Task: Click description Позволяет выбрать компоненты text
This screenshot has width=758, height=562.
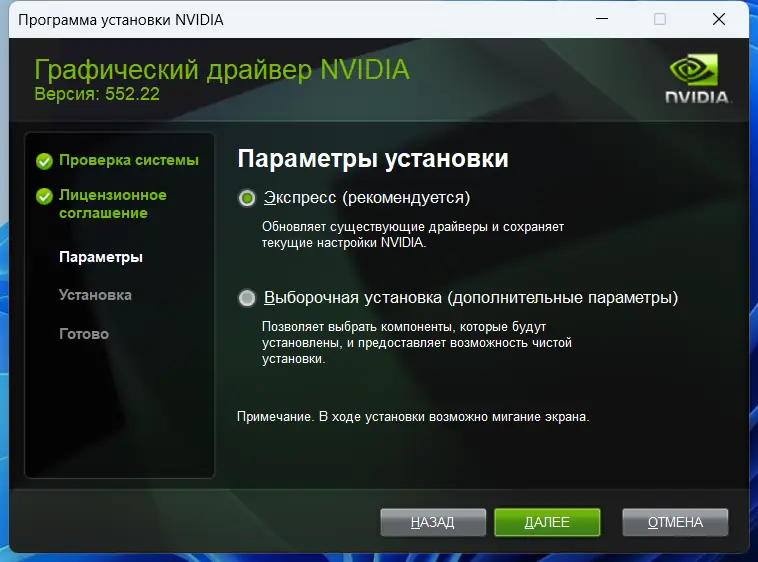Action: pyautogui.click(x=417, y=343)
